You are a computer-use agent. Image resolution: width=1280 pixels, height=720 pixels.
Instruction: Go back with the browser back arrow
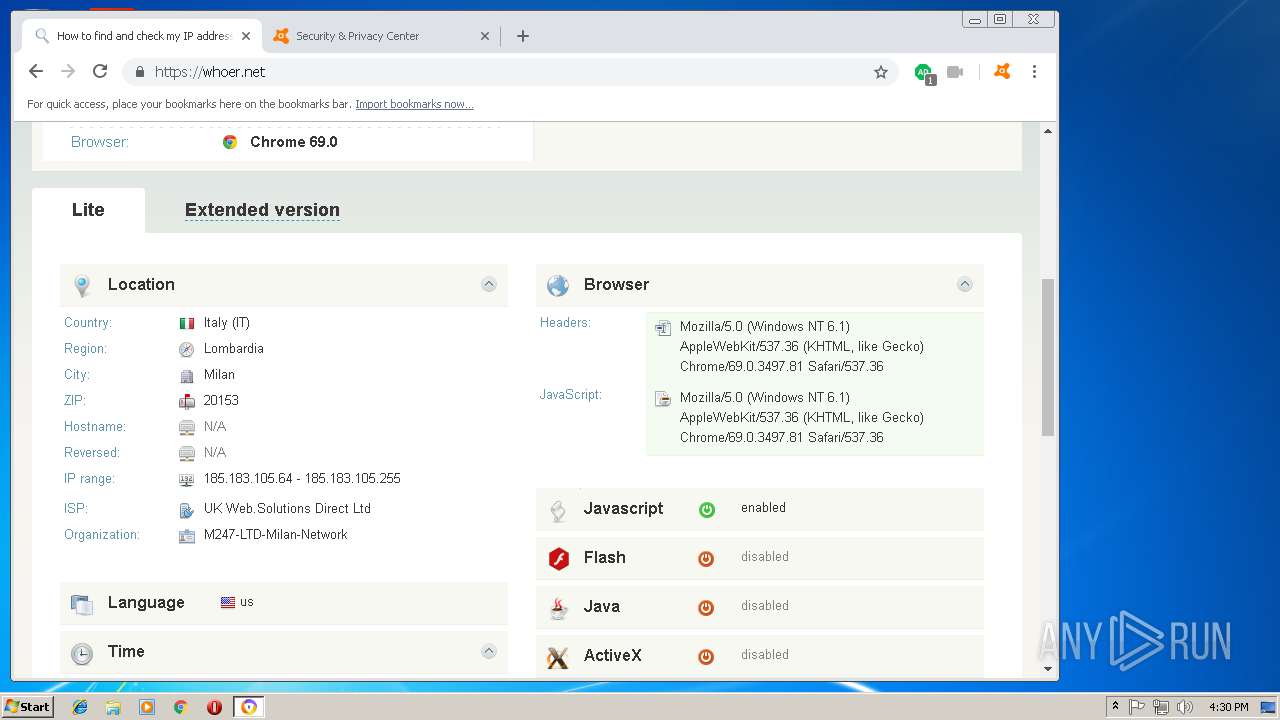pos(36,71)
